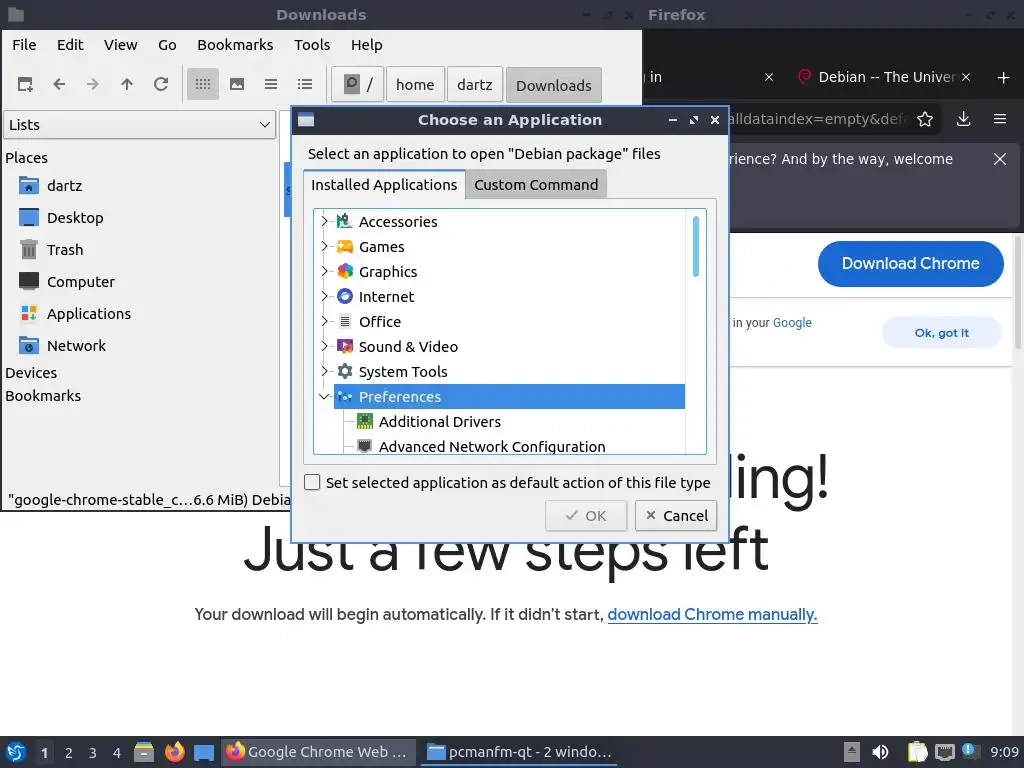The height and width of the screenshot is (768, 1024).
Task: Open Firefox downloads panel
Action: (x=963, y=119)
